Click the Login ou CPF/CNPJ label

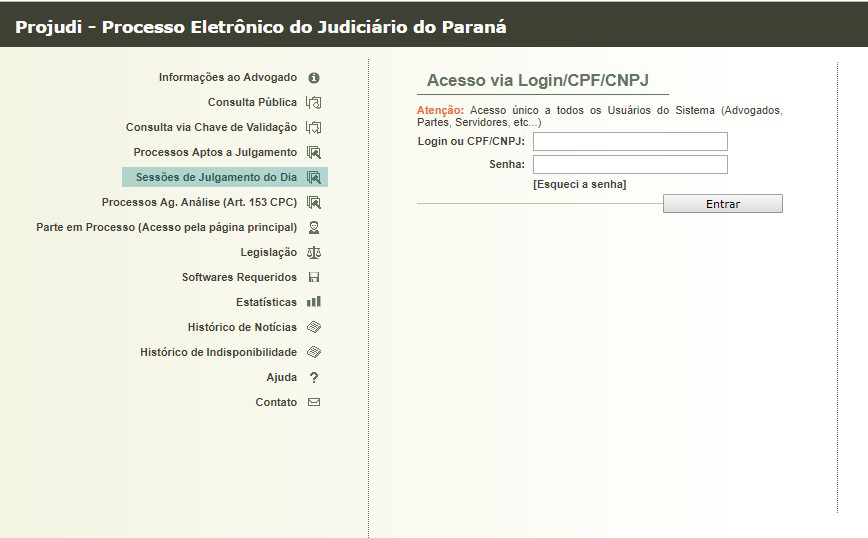471,141
